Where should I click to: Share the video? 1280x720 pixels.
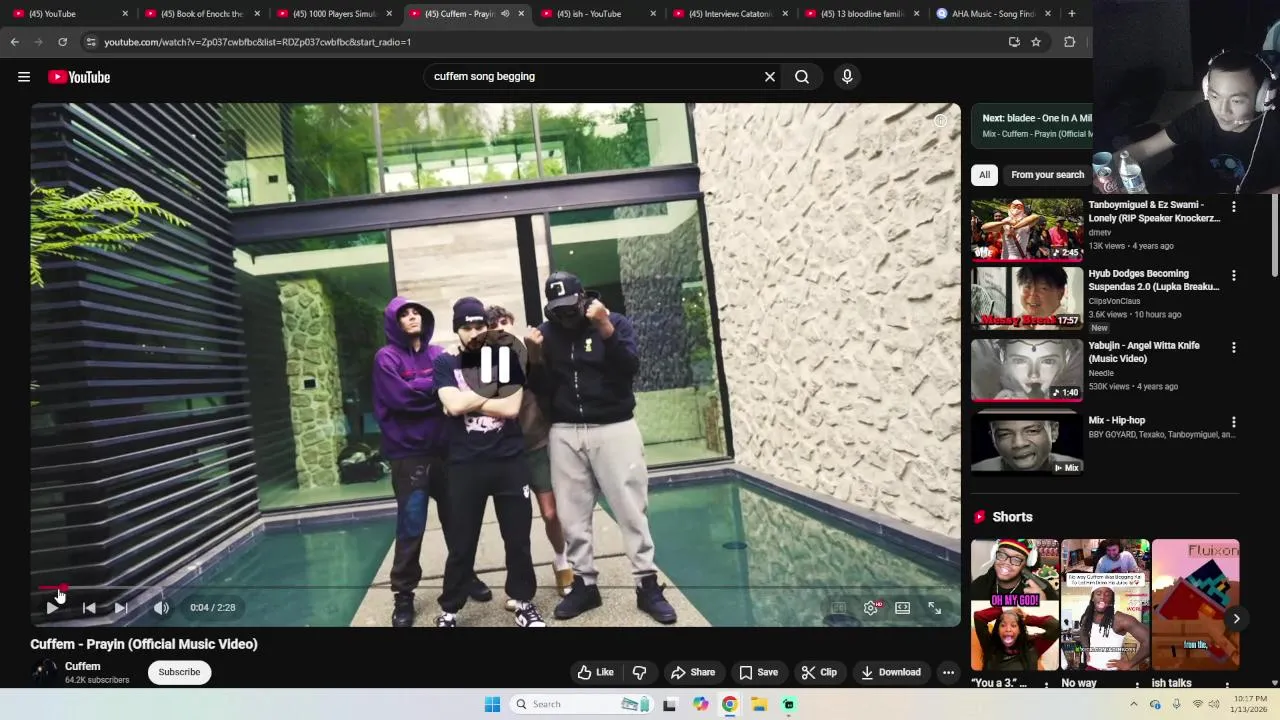[x=693, y=672]
